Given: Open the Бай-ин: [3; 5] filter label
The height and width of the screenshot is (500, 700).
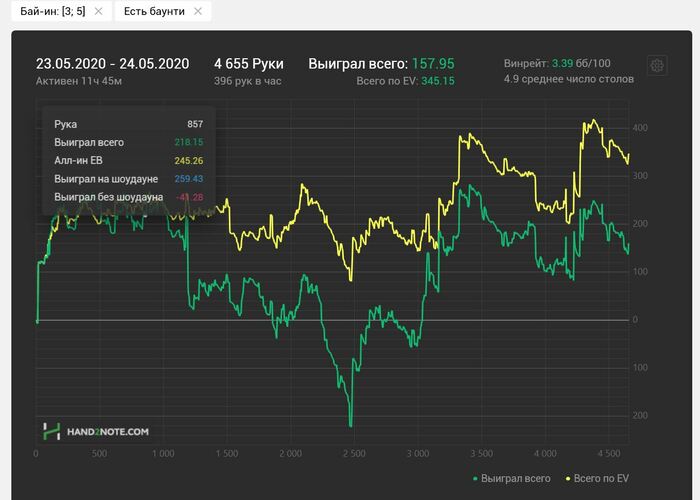Looking at the screenshot, I should point(46,11).
